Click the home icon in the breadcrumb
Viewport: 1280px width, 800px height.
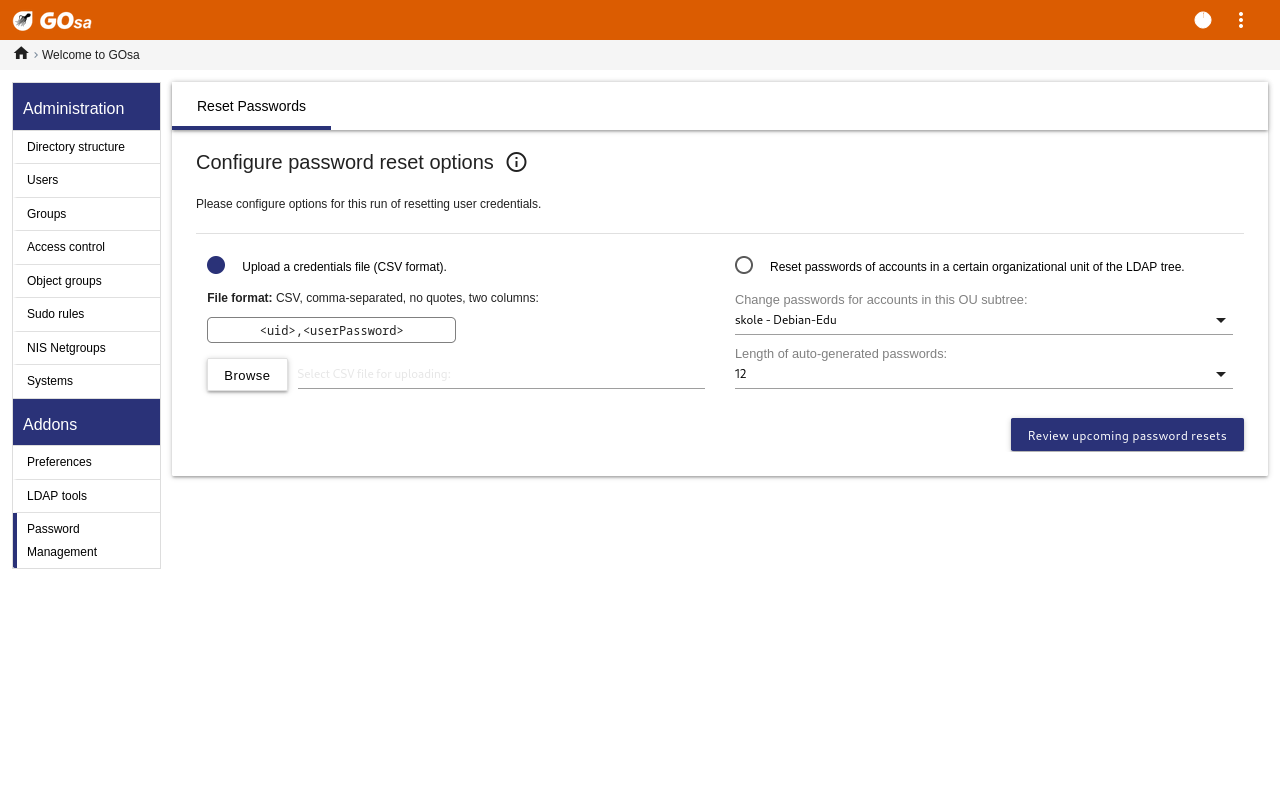[21, 53]
